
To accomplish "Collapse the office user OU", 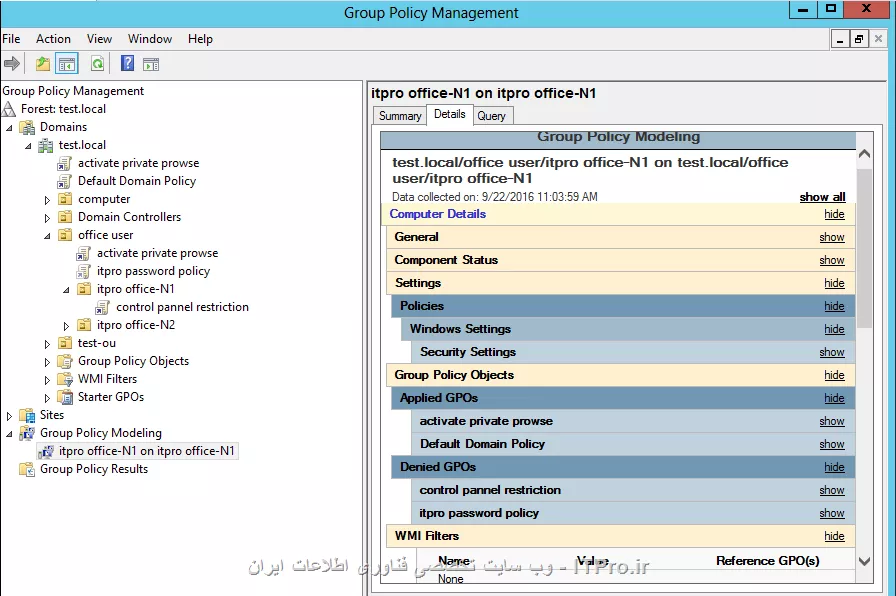I will tap(47, 236).
